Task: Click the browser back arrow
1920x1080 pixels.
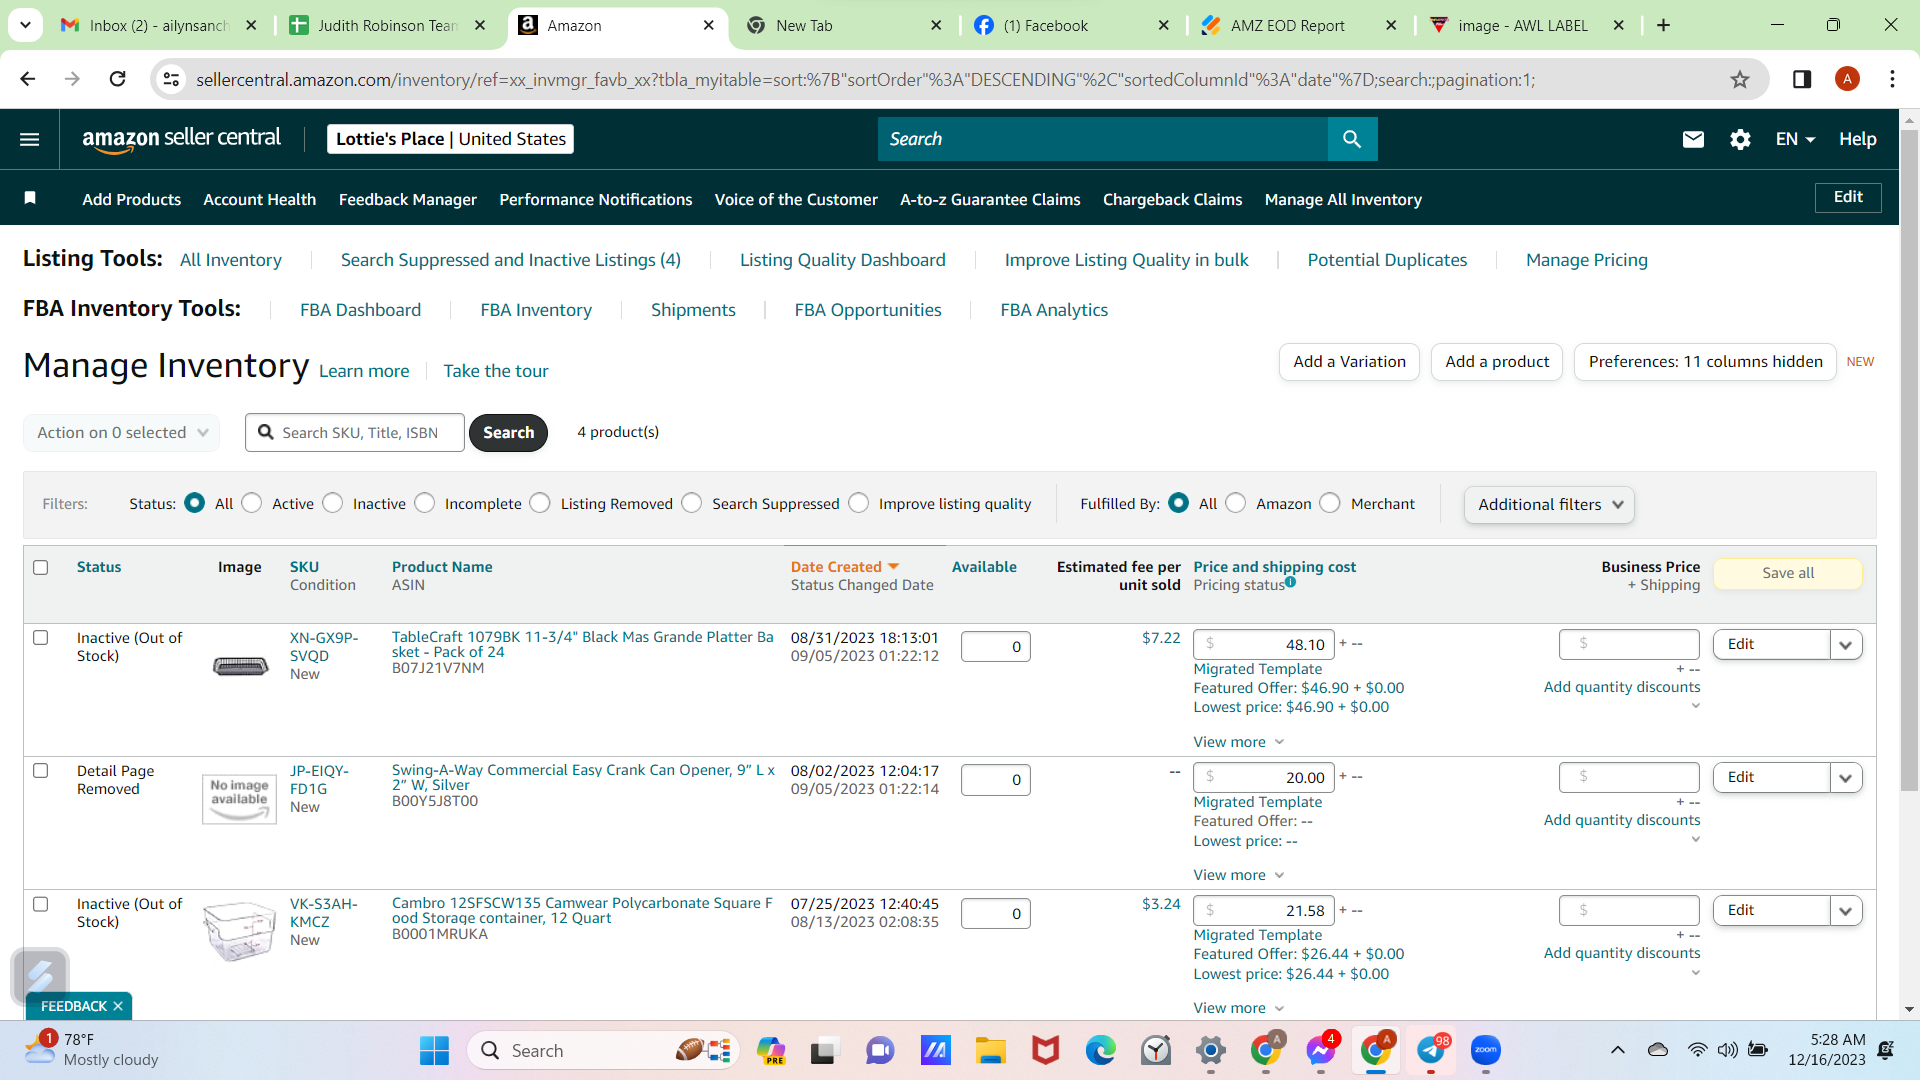Action: click(28, 79)
